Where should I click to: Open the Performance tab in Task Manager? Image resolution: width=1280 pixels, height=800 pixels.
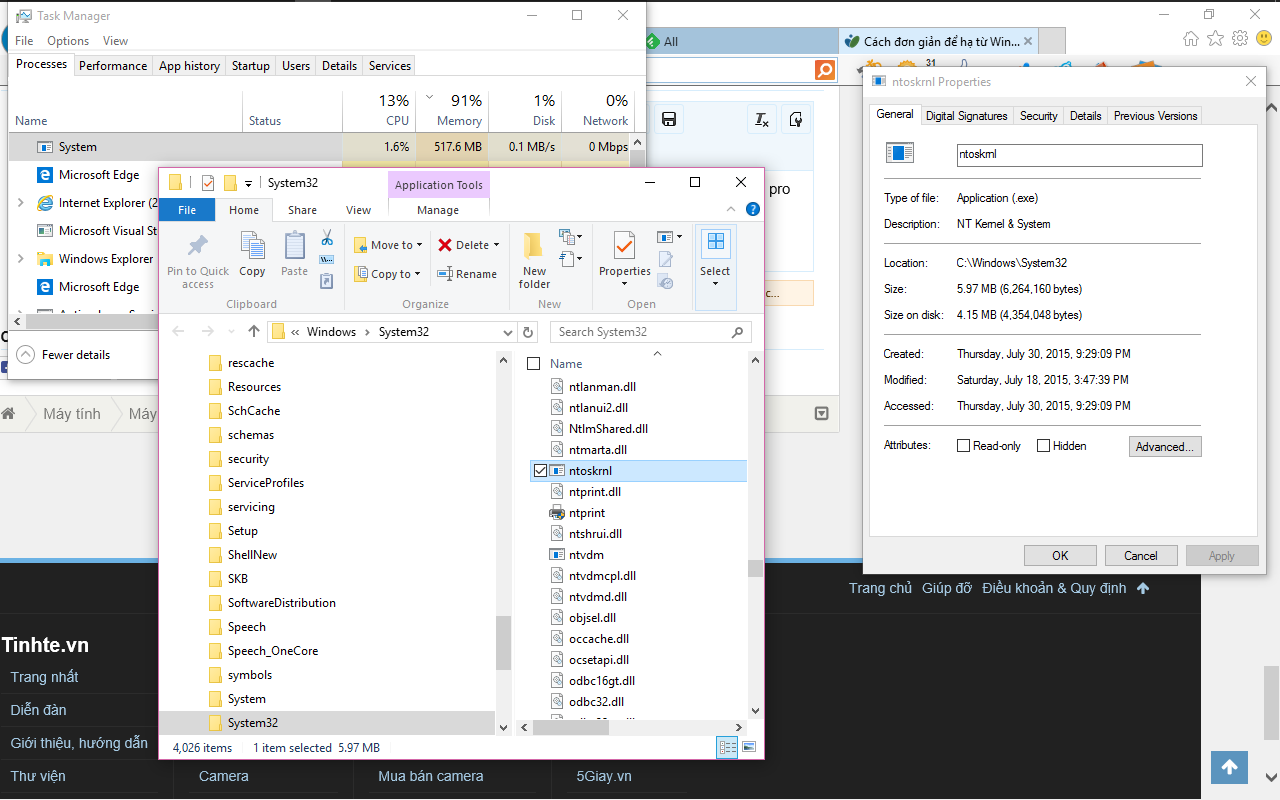[x=113, y=66]
